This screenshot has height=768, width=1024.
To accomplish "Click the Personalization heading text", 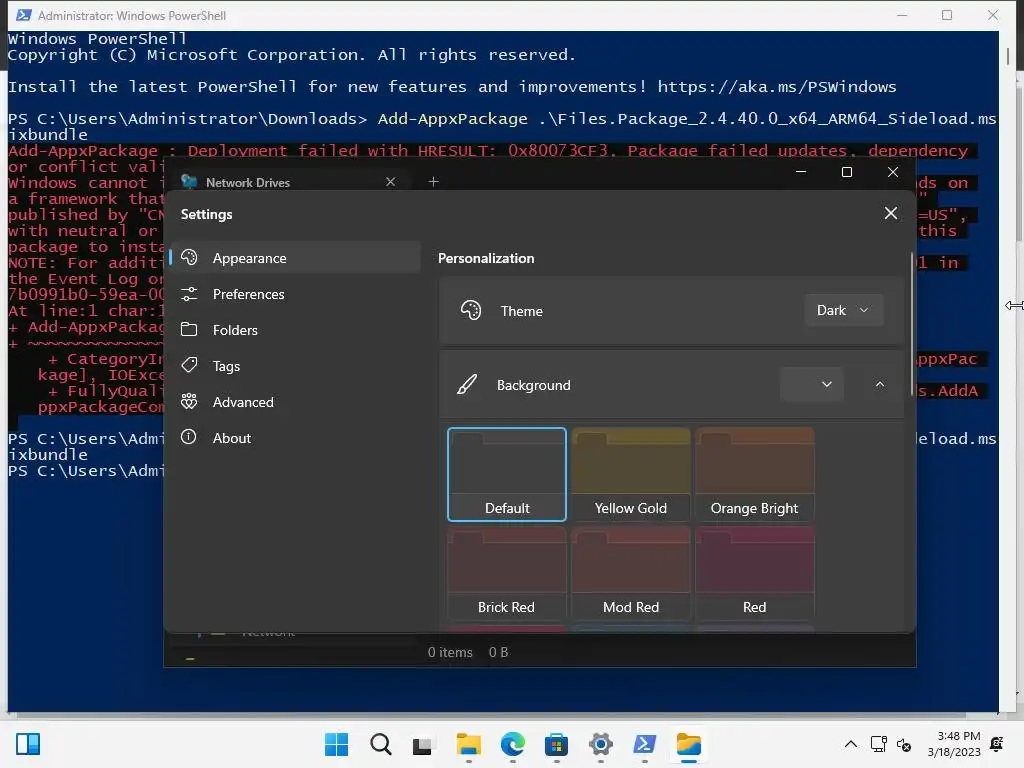I will pyautogui.click(x=486, y=258).
